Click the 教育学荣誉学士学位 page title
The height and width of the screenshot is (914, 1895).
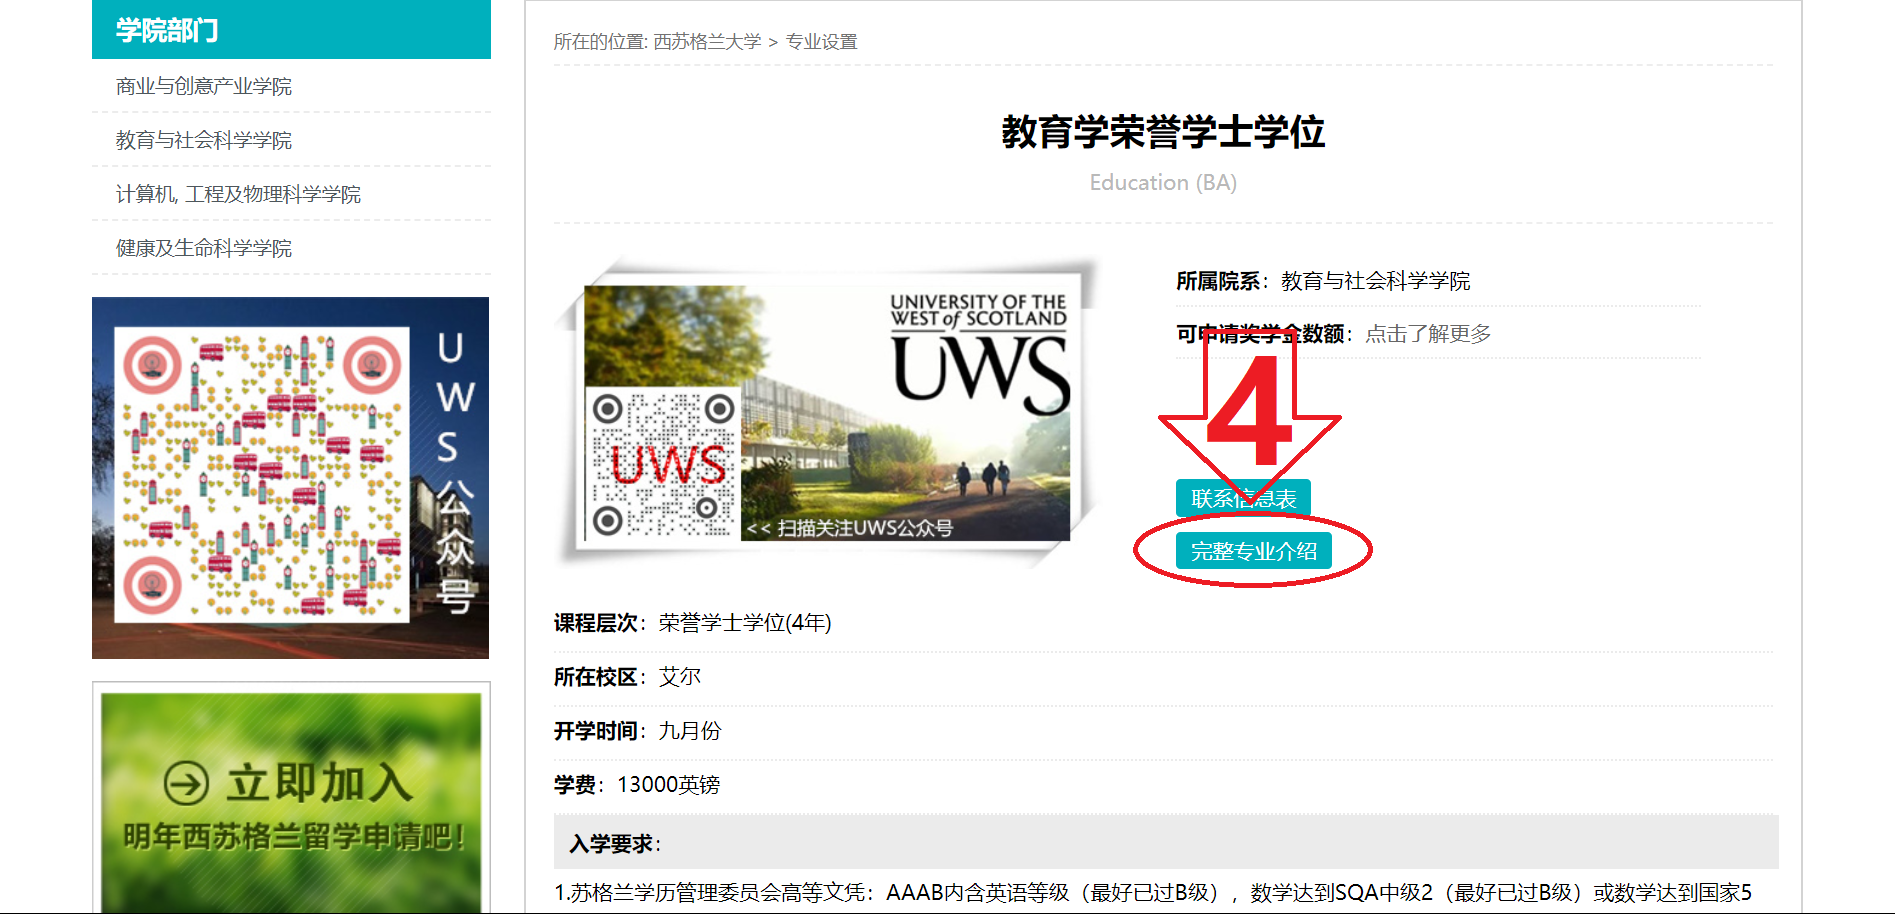pyautogui.click(x=1162, y=132)
